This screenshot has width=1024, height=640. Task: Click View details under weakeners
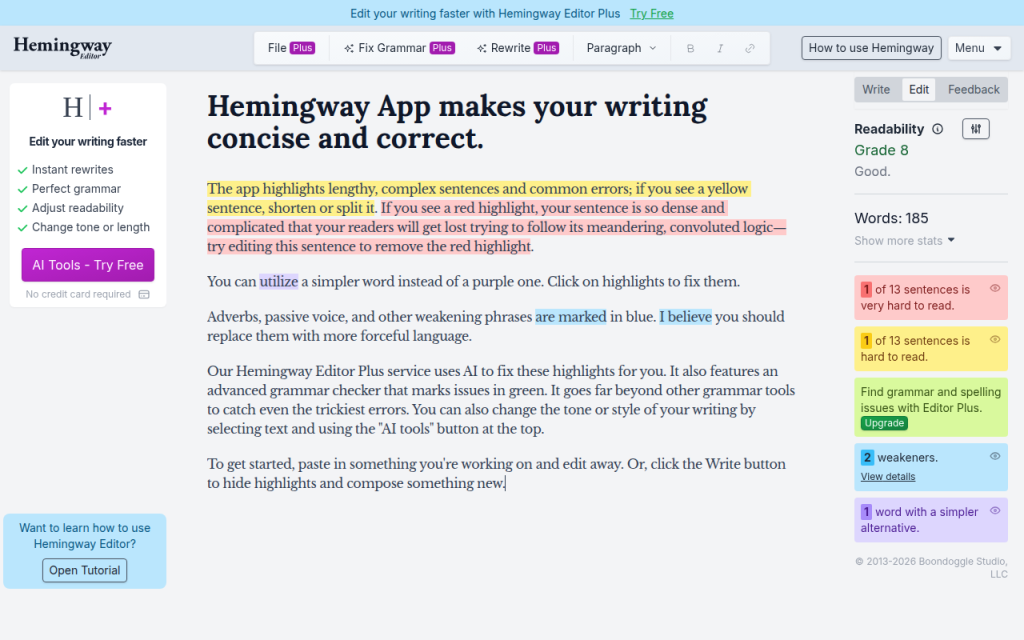click(887, 476)
